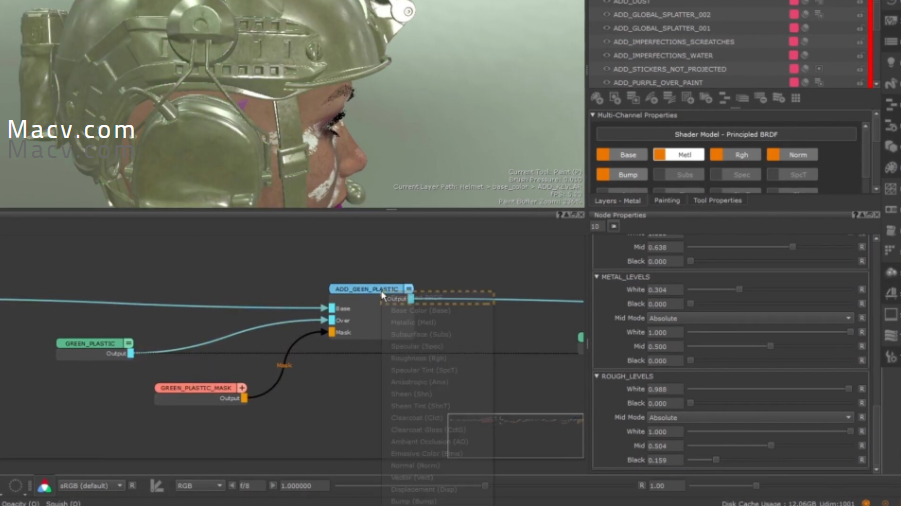Collapse the Multi-Channel Properties section

tap(593, 115)
